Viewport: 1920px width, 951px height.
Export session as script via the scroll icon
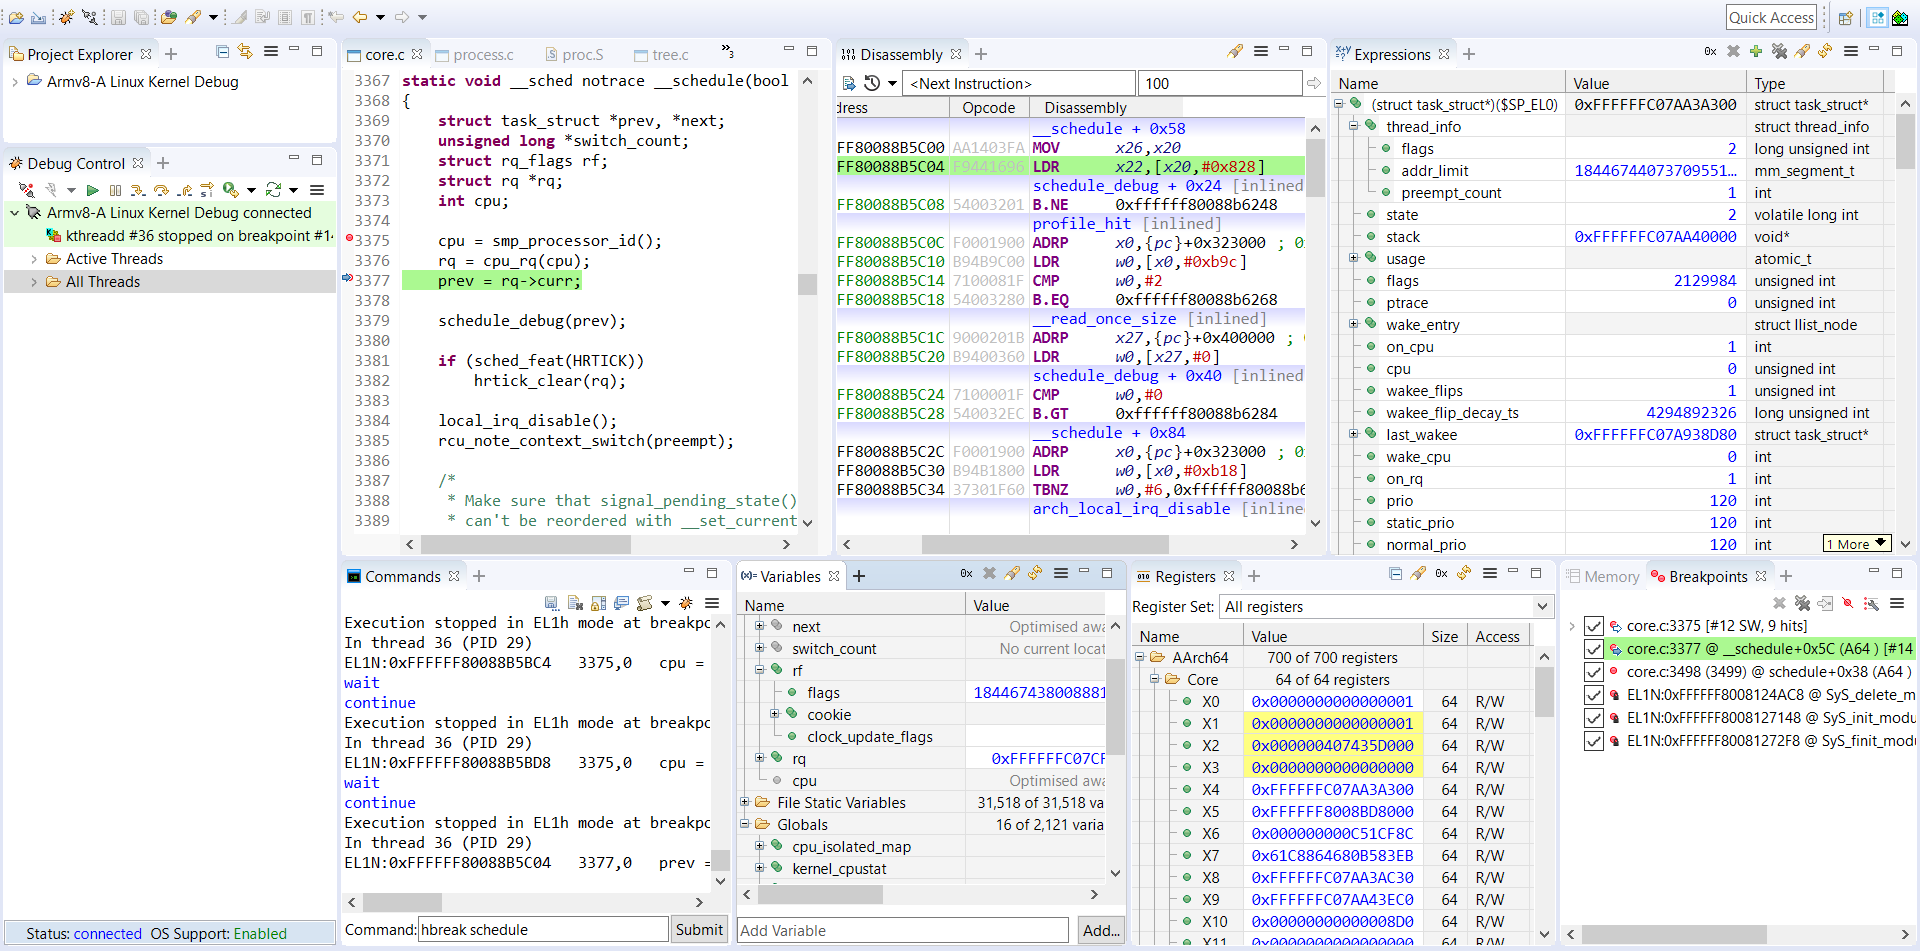click(644, 603)
